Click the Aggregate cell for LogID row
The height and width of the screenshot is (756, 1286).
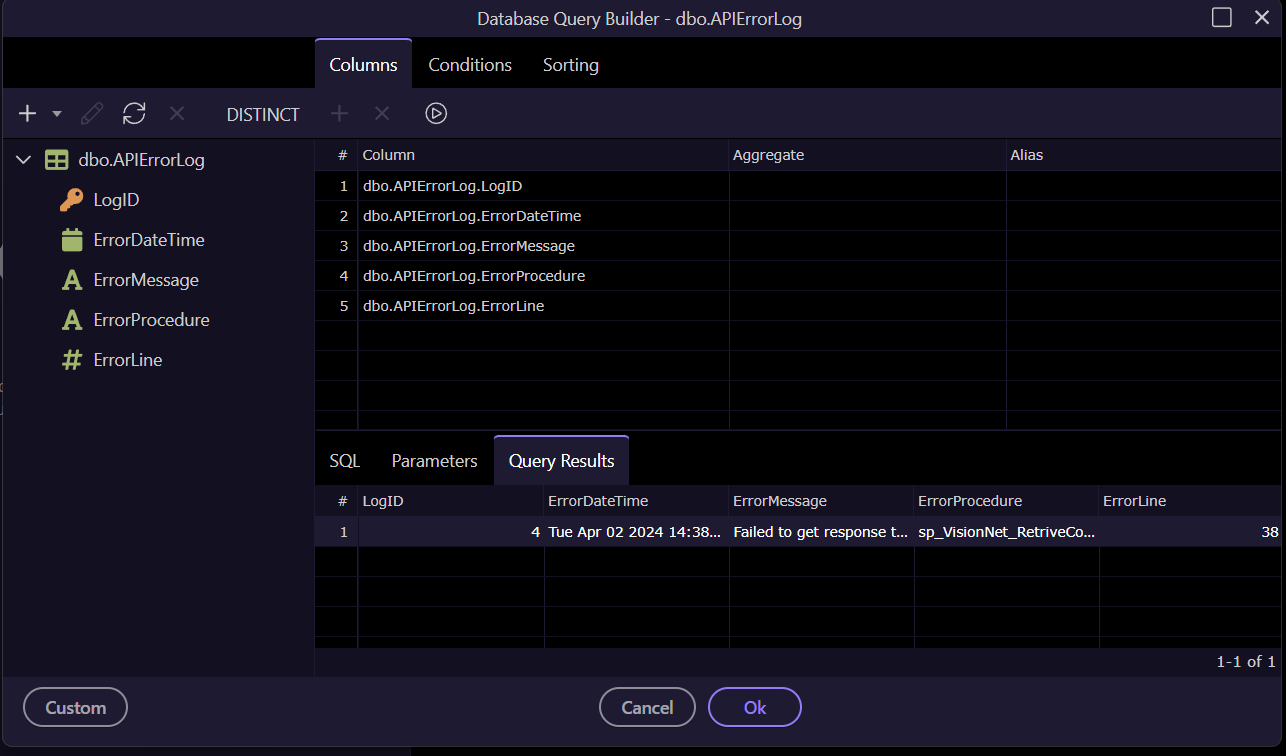point(868,186)
